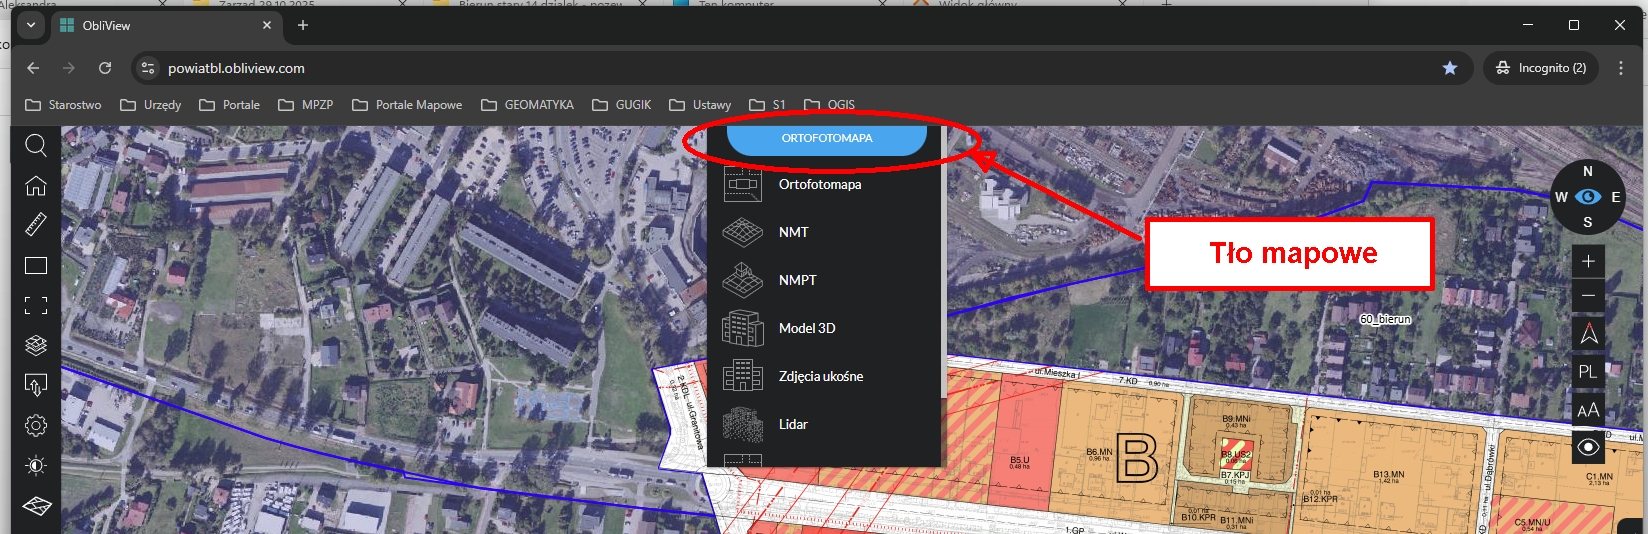This screenshot has width=1648, height=534.
Task: Rotate view to West via compass W
Action: (x=1561, y=197)
